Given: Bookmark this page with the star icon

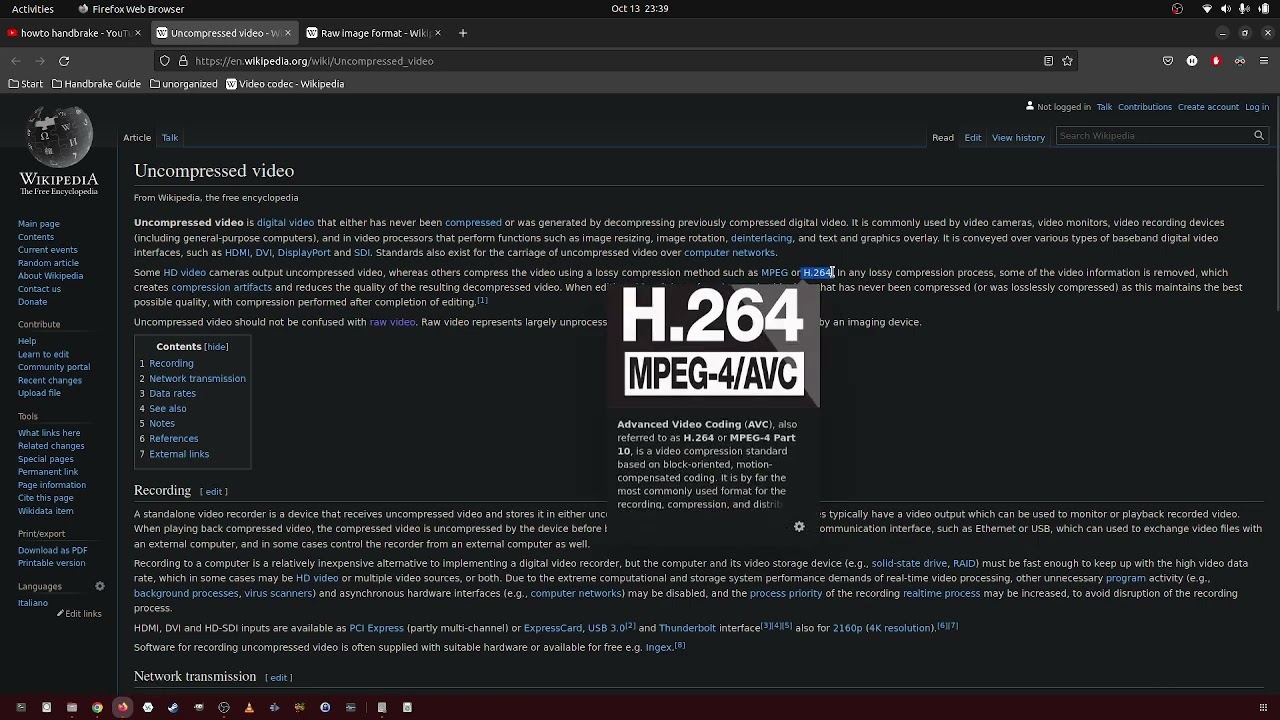Looking at the screenshot, I should (1067, 61).
